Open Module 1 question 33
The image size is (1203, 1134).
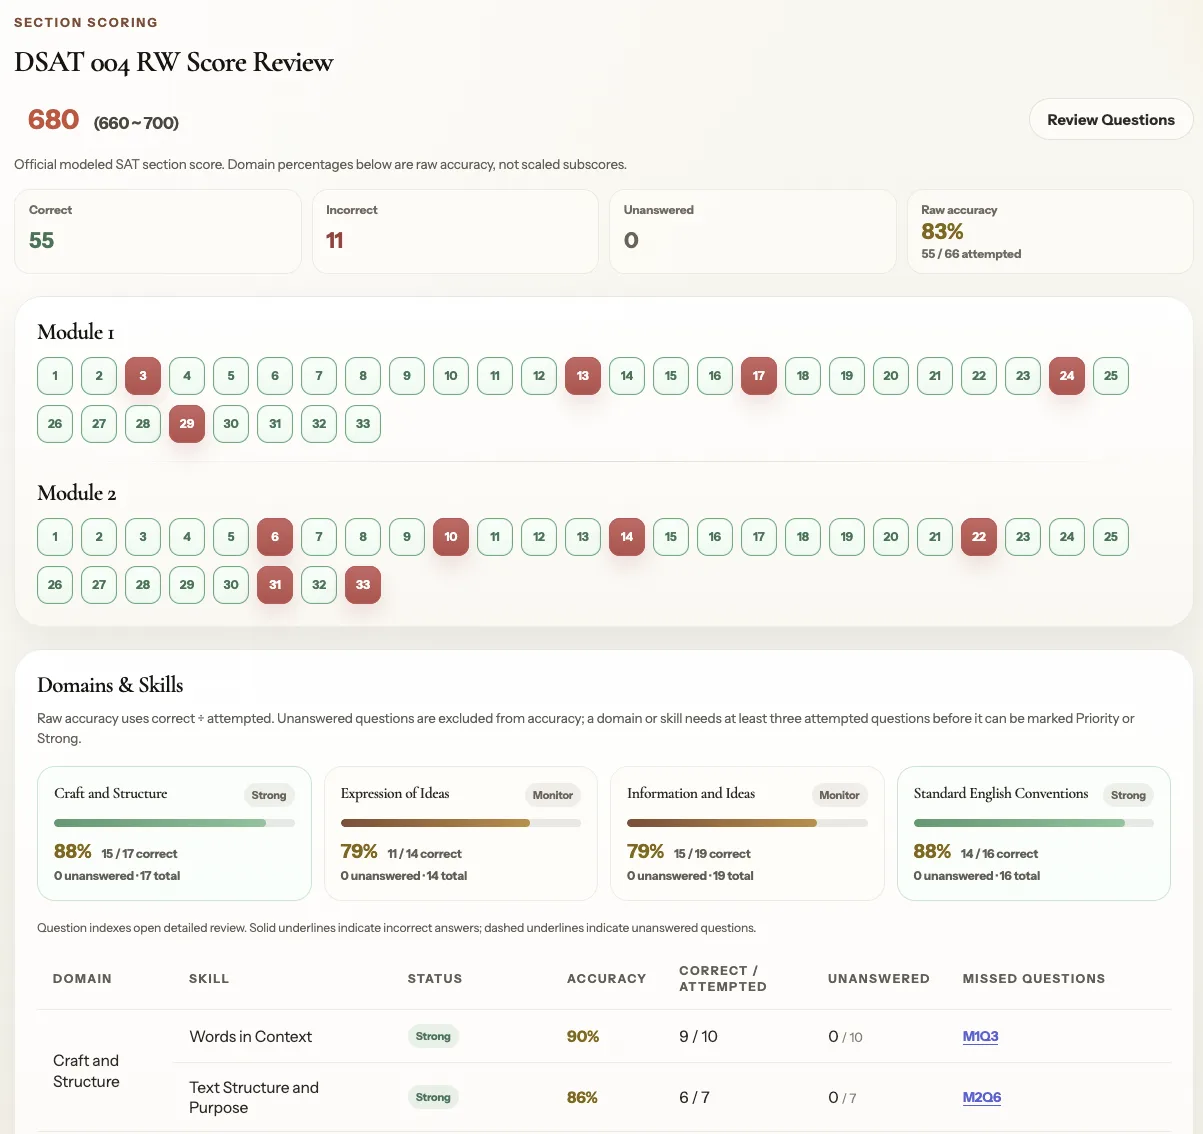point(363,424)
